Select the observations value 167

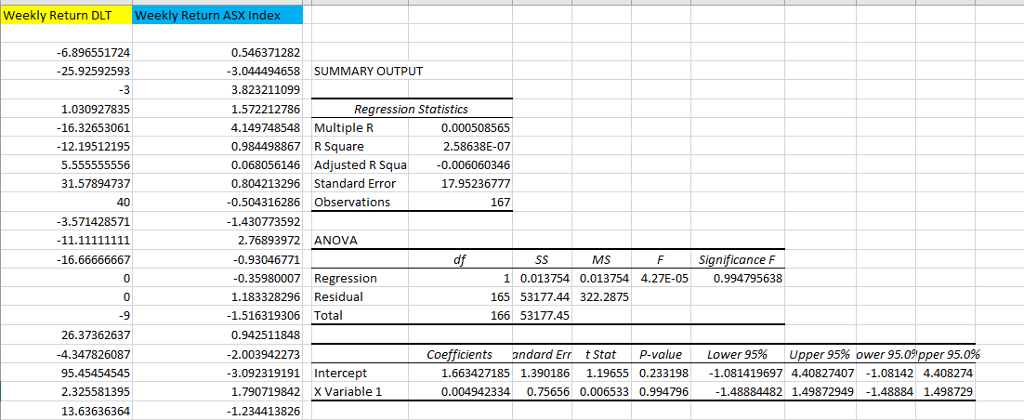click(500, 202)
